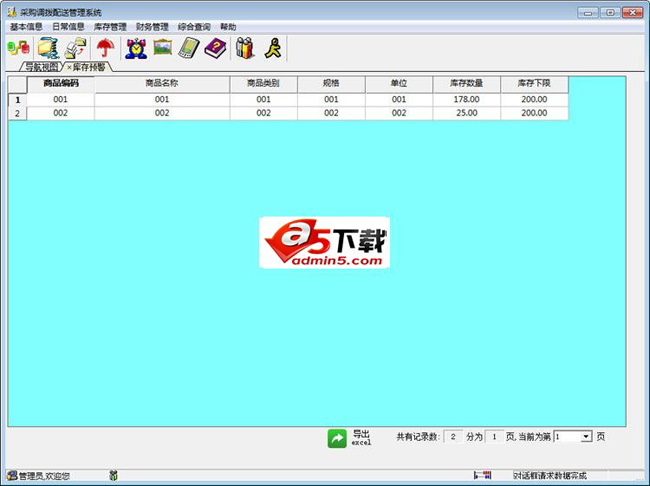Click row 2's 200.00 lower limit cell
Screen dimensions: 650x486
click(x=534, y=113)
